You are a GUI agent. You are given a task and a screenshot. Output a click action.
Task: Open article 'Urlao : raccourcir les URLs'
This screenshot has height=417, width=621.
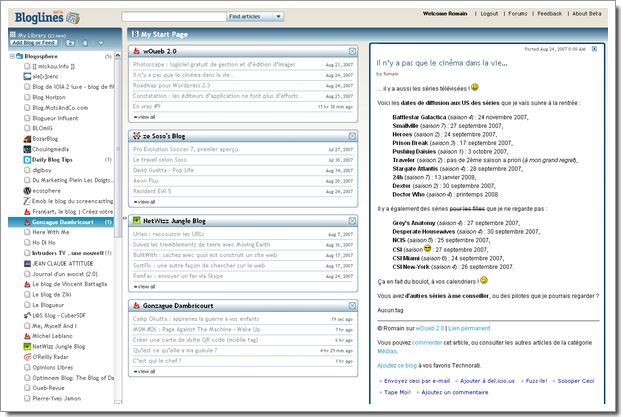tap(169, 234)
